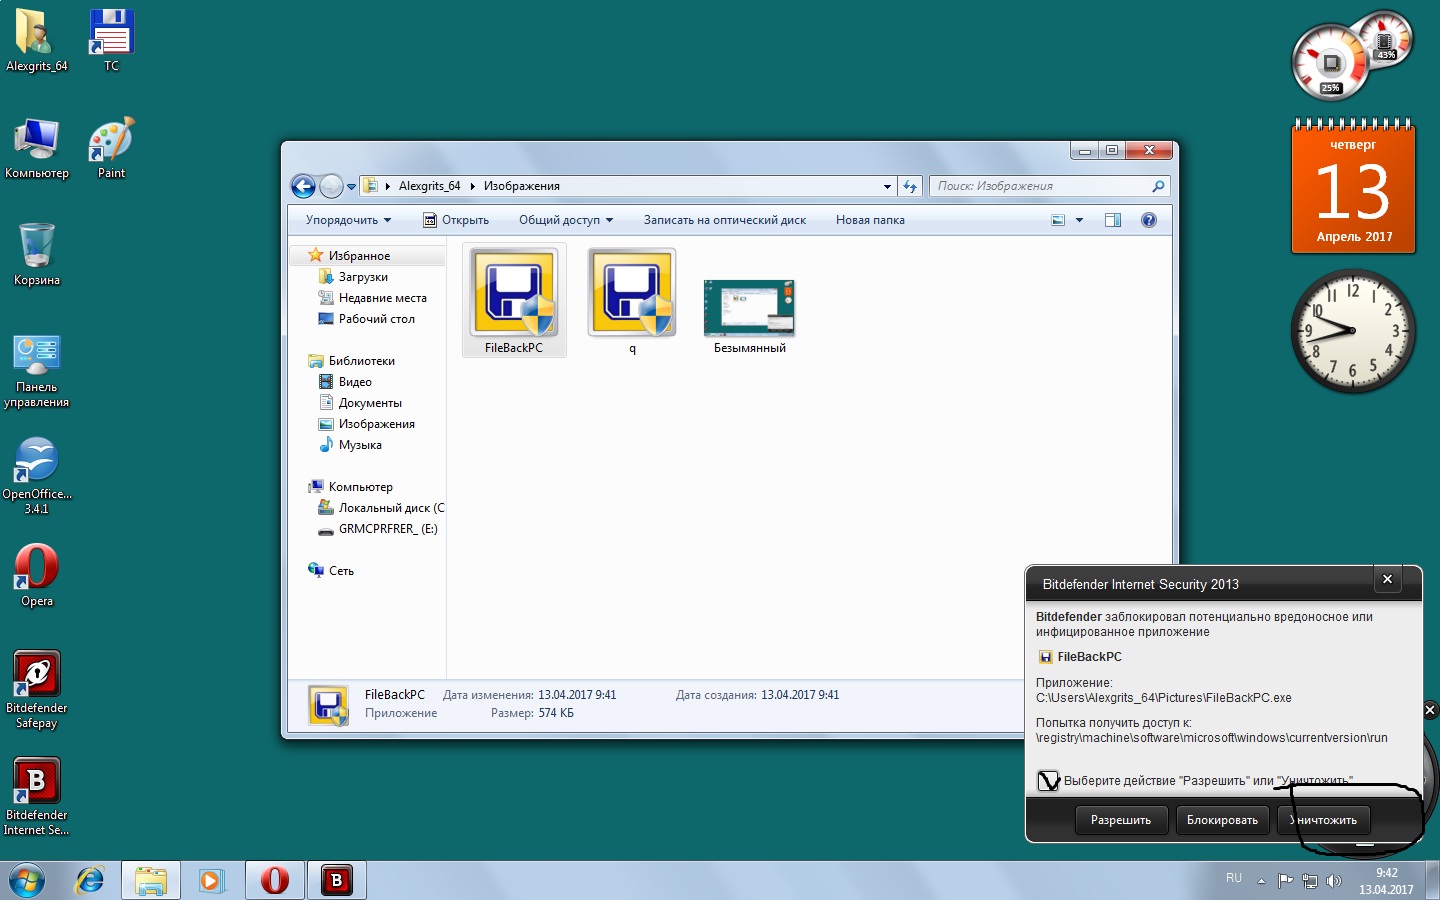Click the Блокировать button in Bitdefender alert

(x=1222, y=820)
